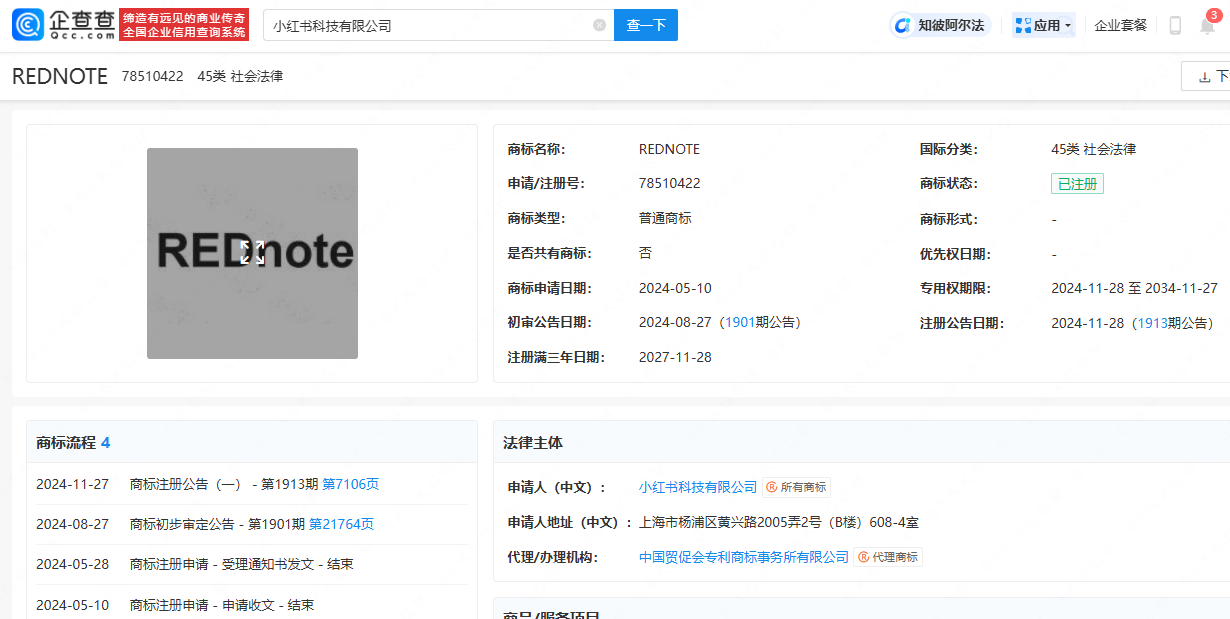Select the 初审公告日期 field label

(549, 322)
